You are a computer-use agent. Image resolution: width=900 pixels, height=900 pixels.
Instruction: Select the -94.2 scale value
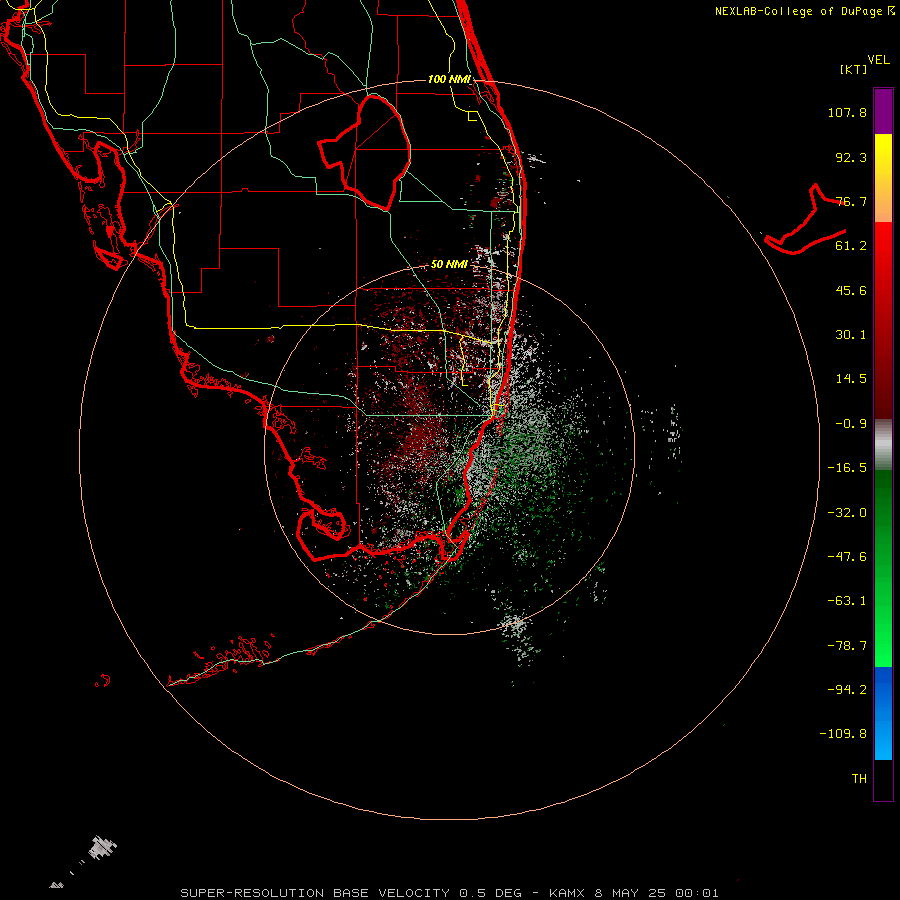pos(847,690)
